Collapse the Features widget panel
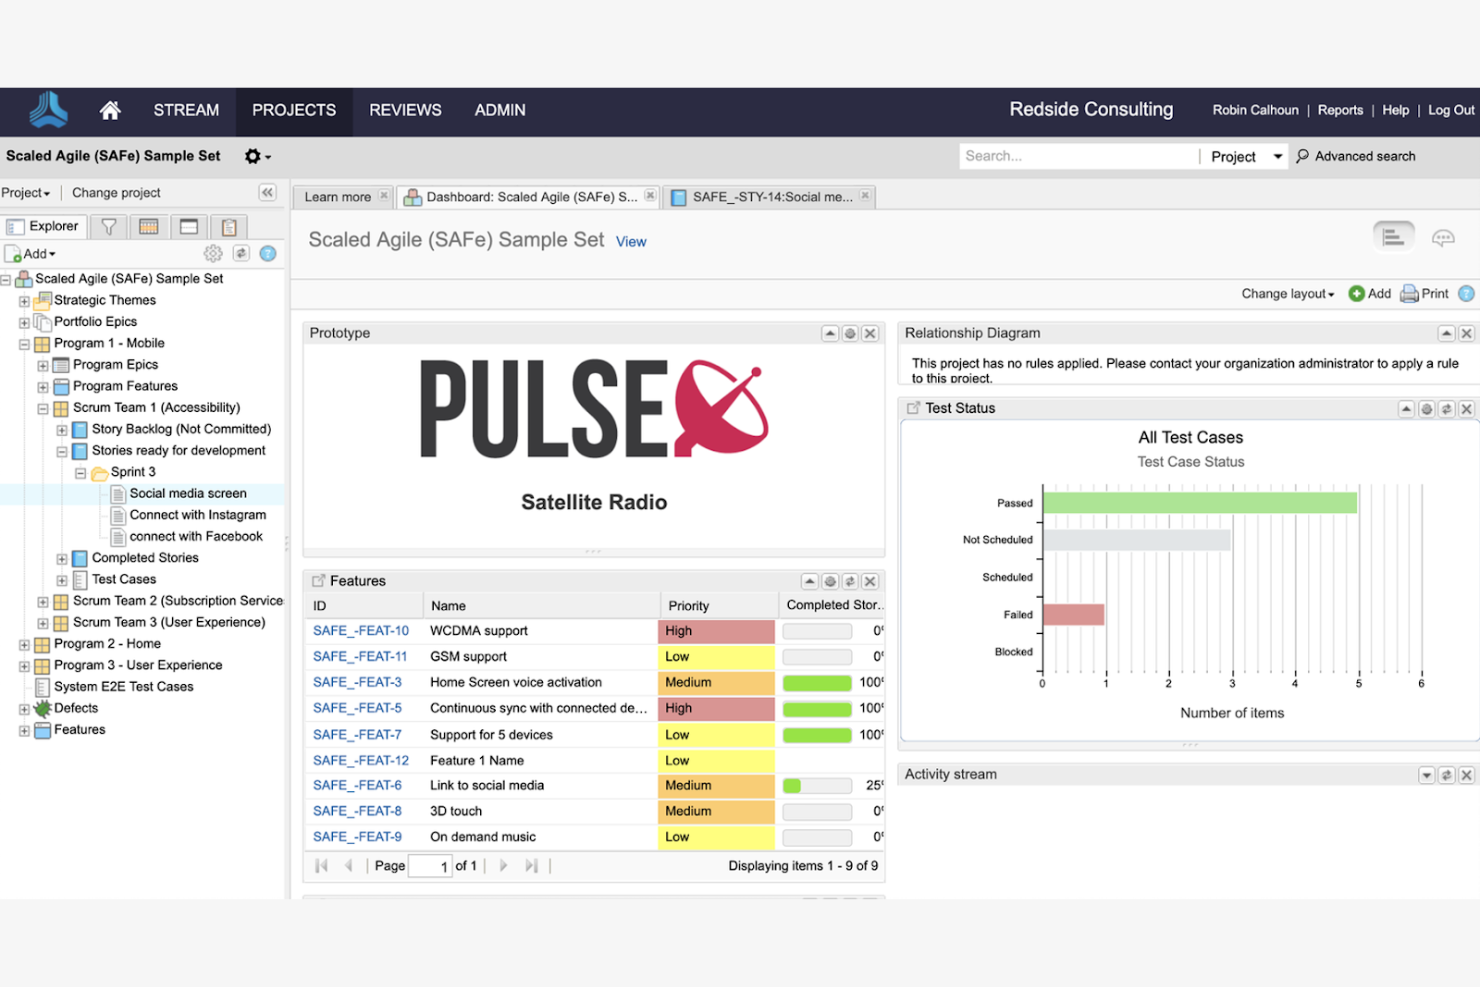This screenshot has height=987, width=1480. tap(810, 582)
